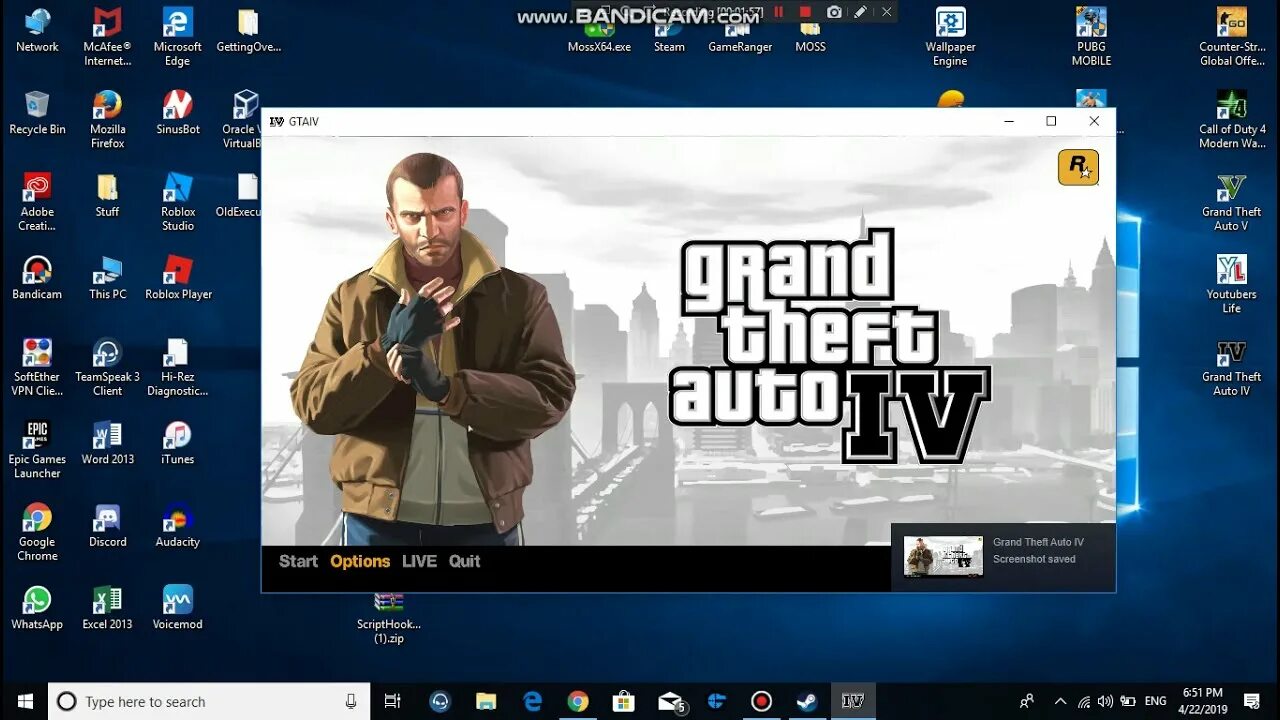The width and height of the screenshot is (1280, 720).
Task: Choose LIVE in the GTA IV menu
Action: point(419,561)
